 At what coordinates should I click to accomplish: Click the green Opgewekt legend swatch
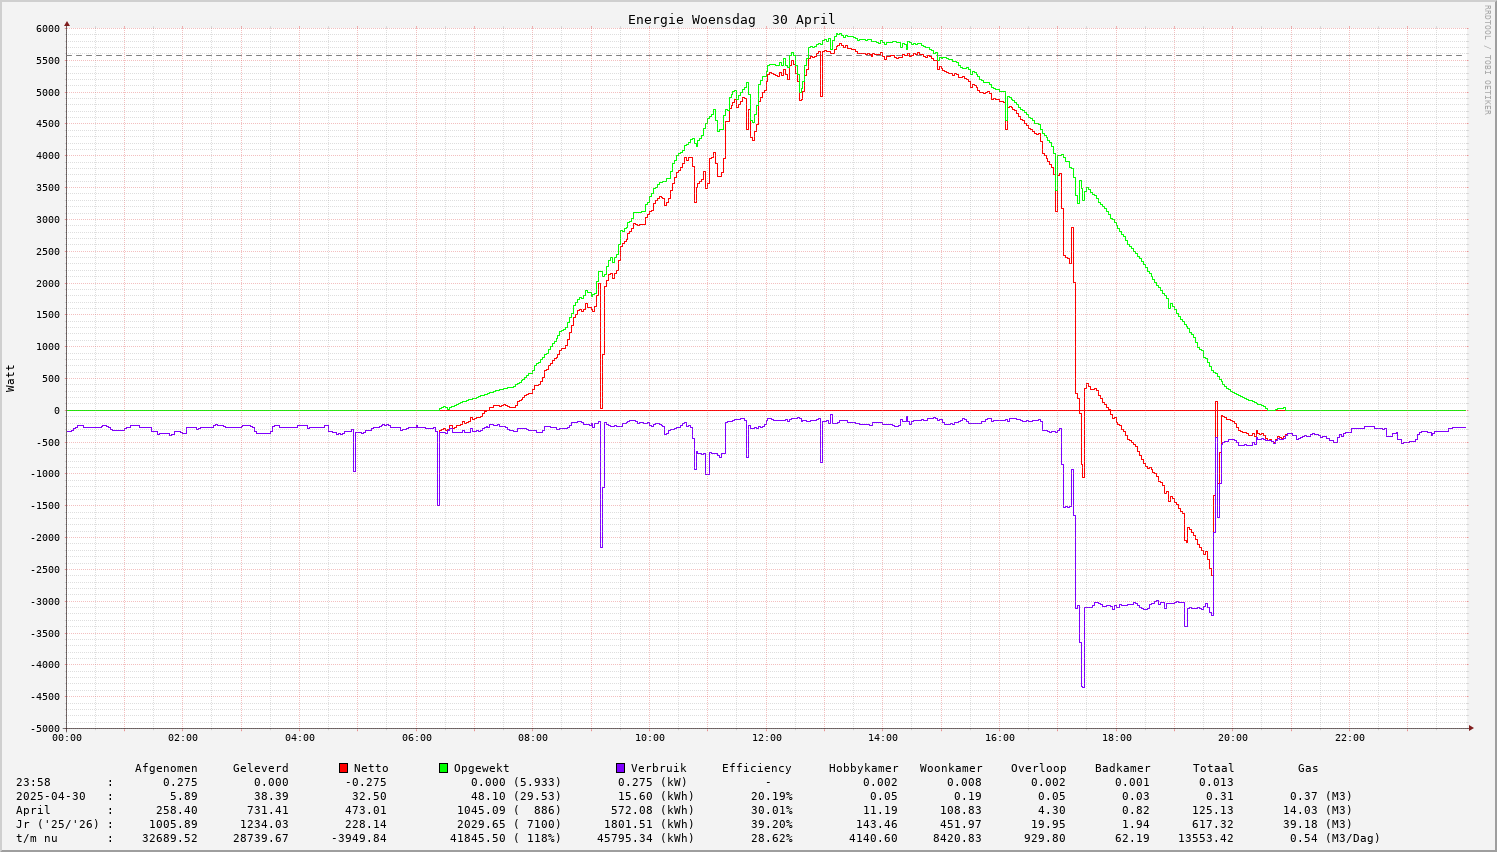(444, 768)
